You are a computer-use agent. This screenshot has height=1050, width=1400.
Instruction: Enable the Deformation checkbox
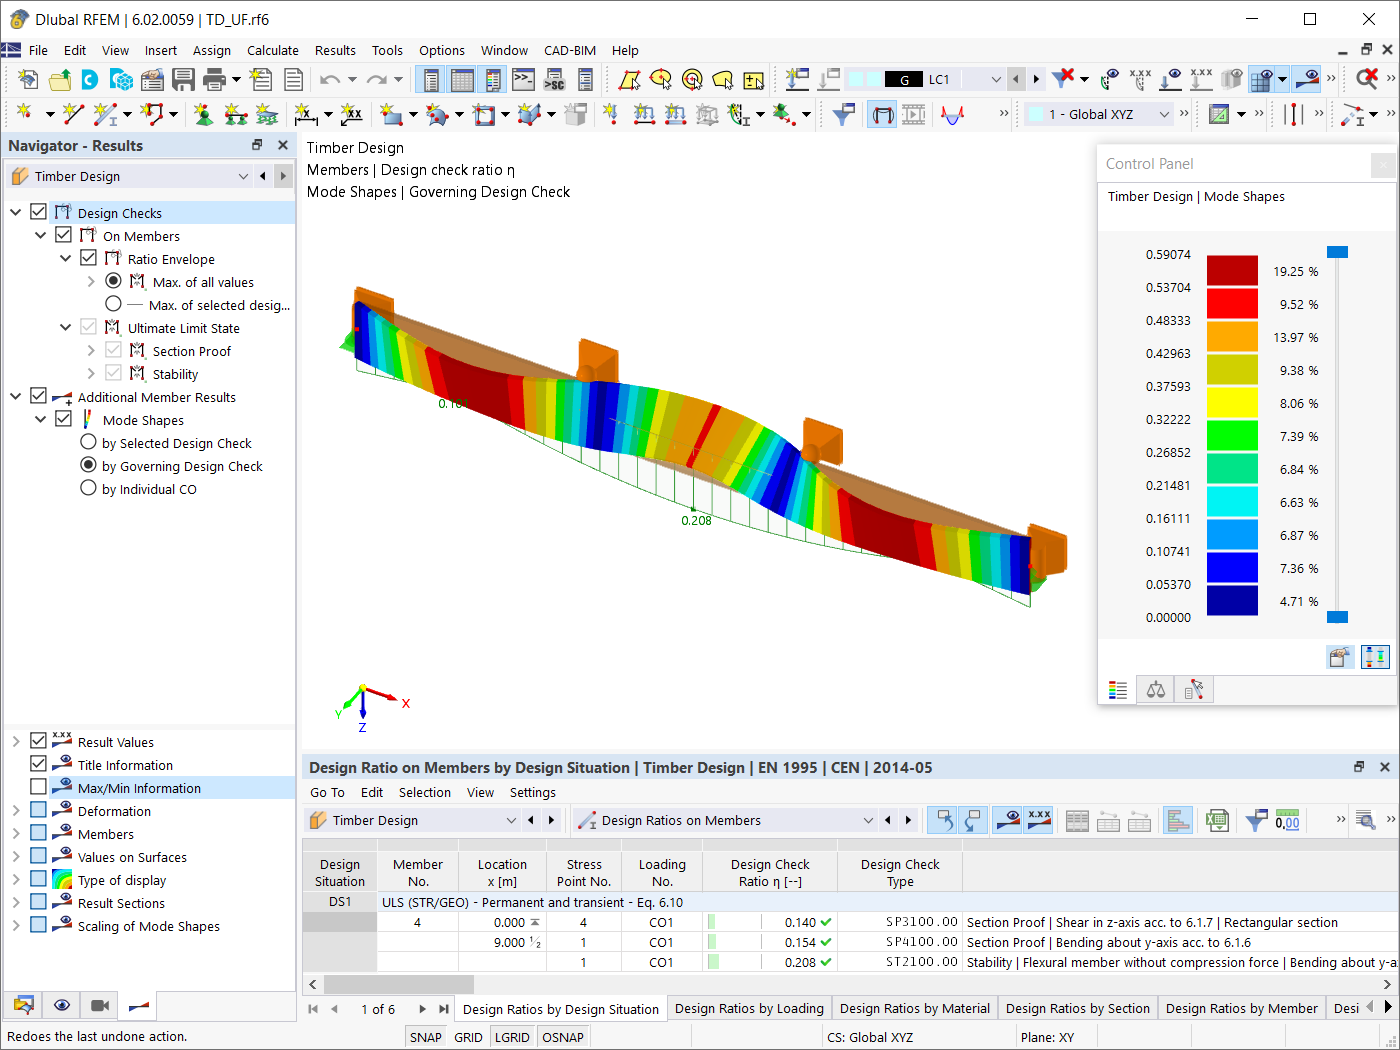coord(38,810)
